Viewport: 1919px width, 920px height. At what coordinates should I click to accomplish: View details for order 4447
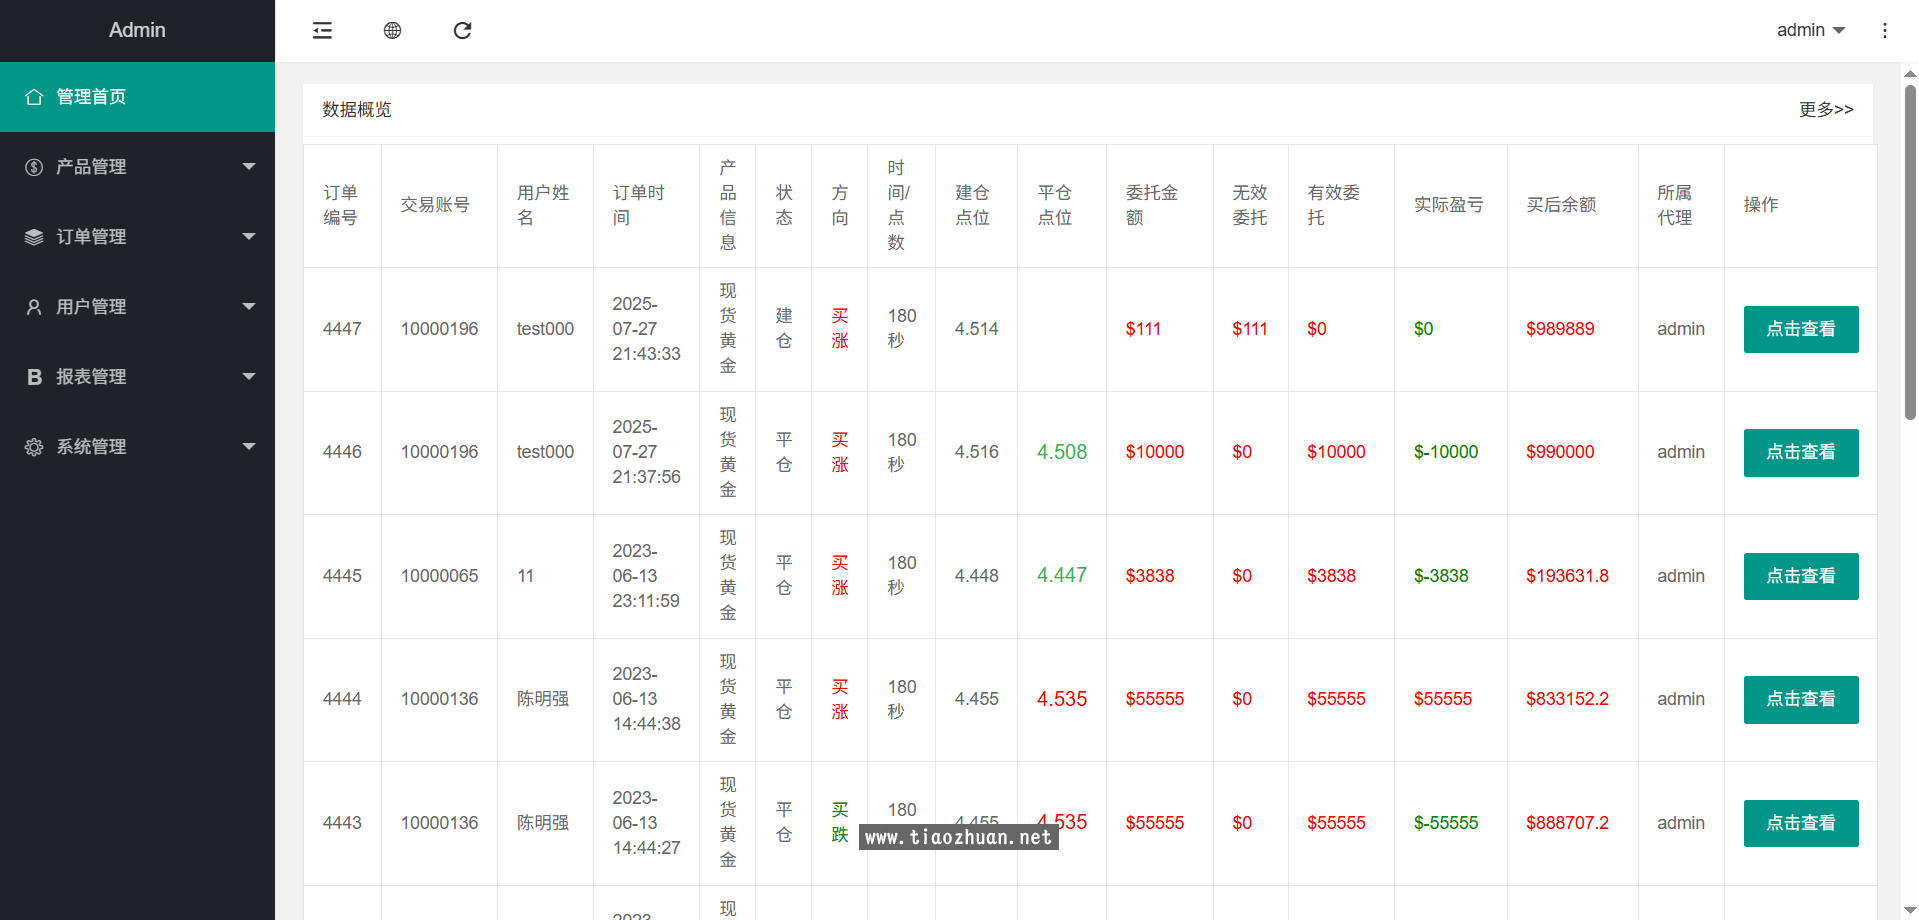pyautogui.click(x=1801, y=329)
